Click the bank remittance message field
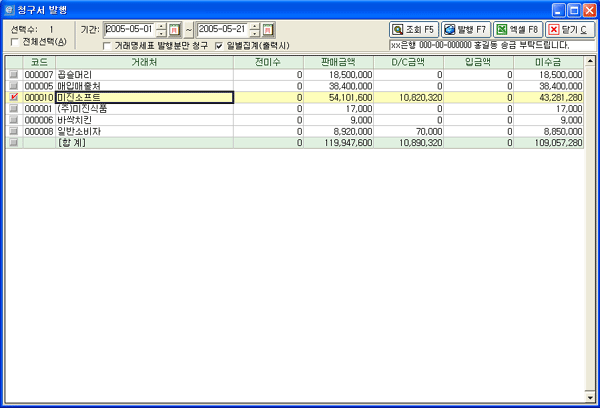600x408 pixels. click(492, 45)
